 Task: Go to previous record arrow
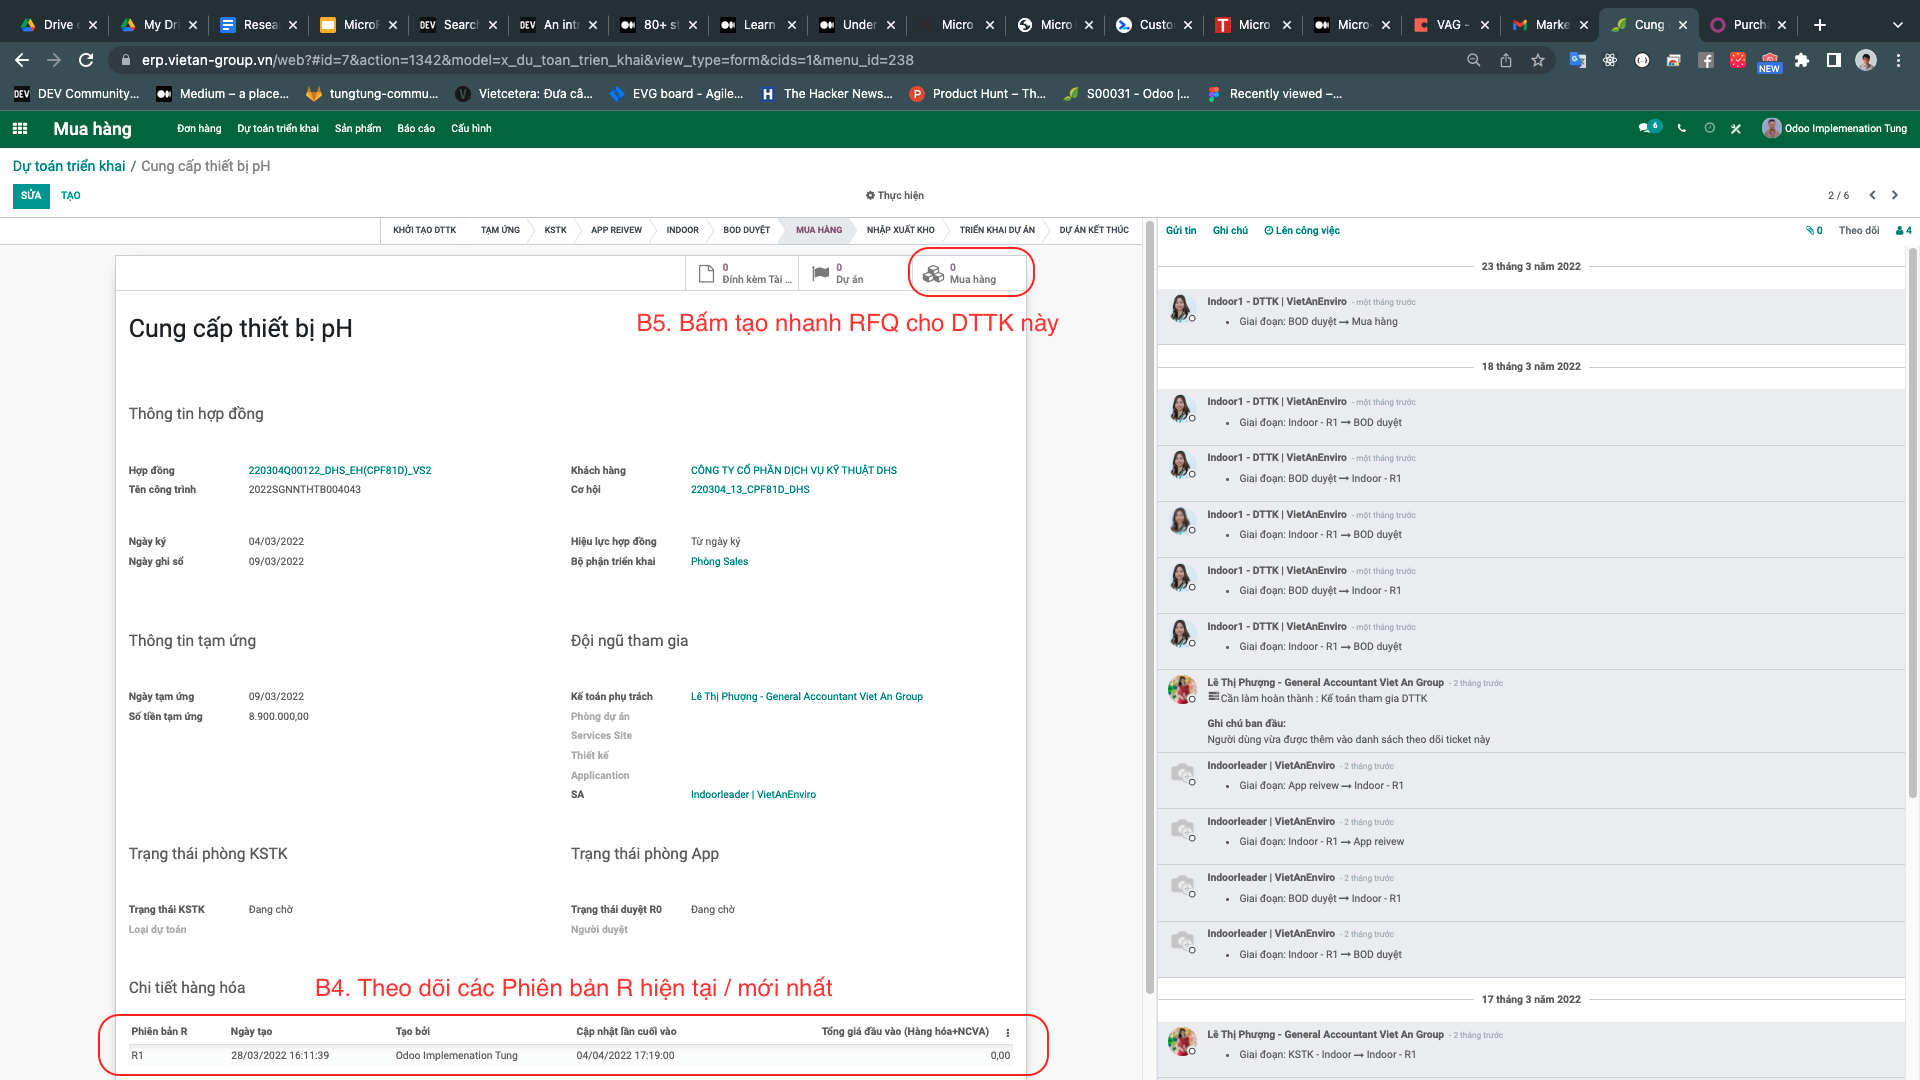click(1872, 195)
